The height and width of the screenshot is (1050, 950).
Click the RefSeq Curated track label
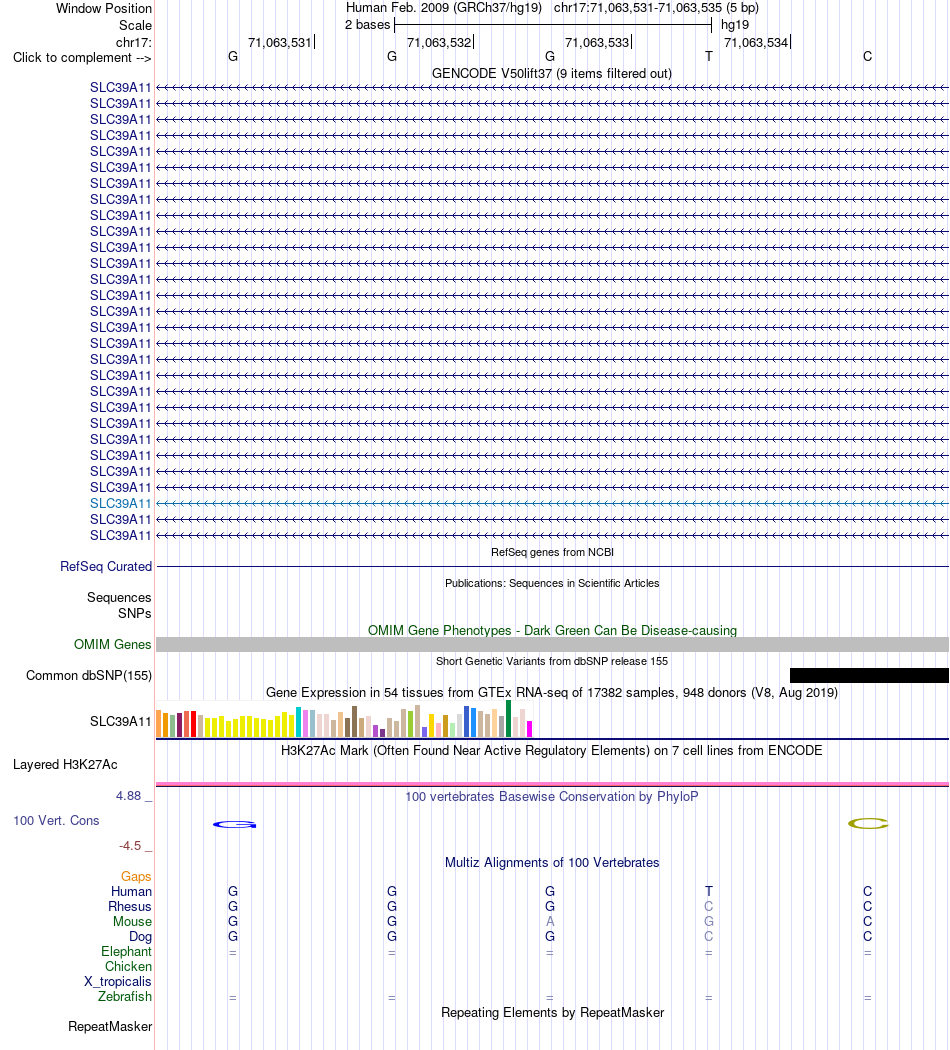point(106,567)
